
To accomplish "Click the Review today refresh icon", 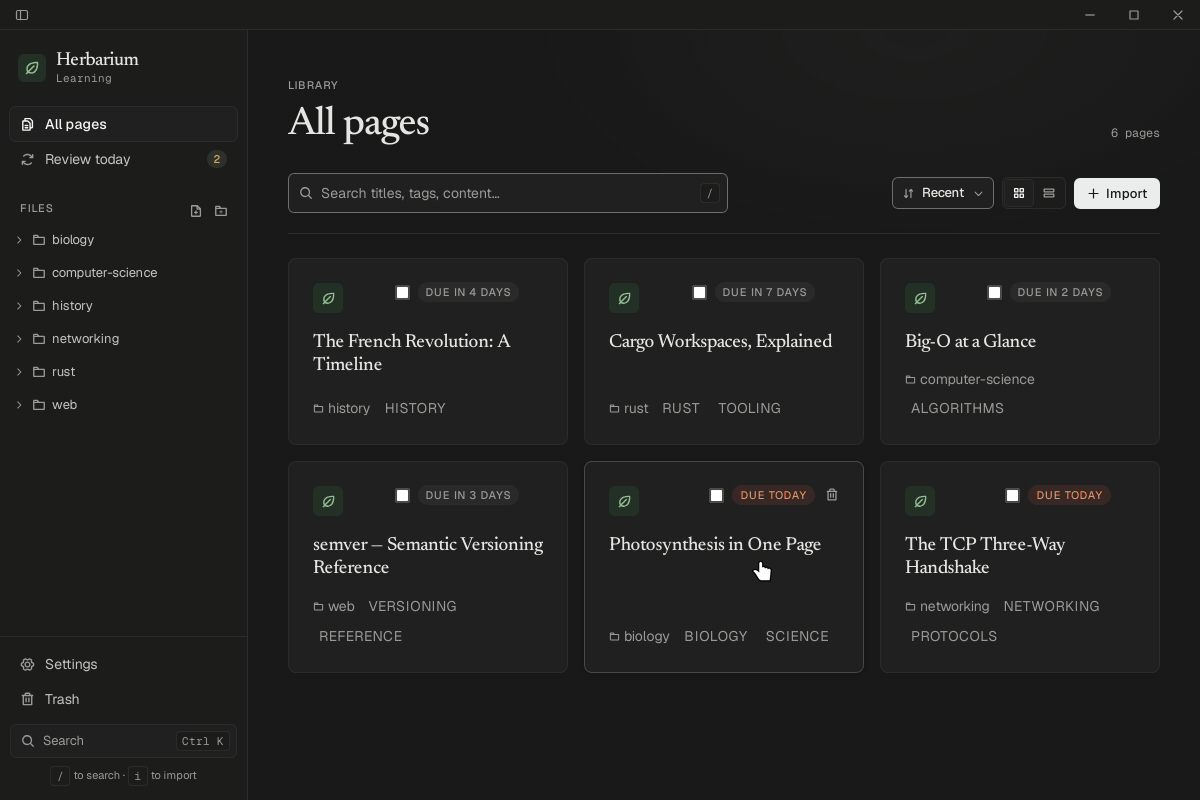I will [28, 159].
